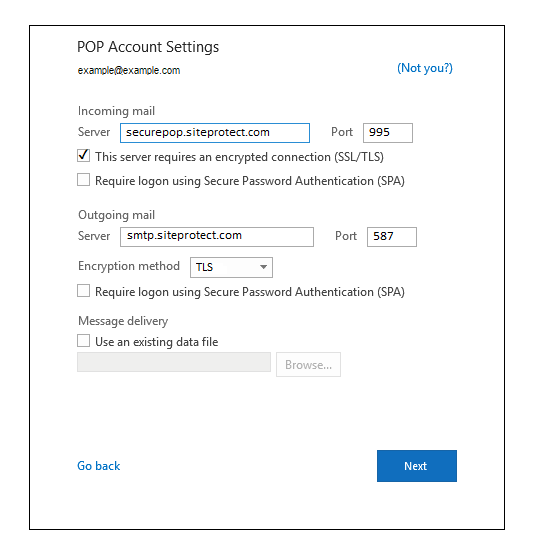Image resolution: width=535 pixels, height=555 pixels.
Task: Click the Message delivery section label
Action: click(123, 321)
